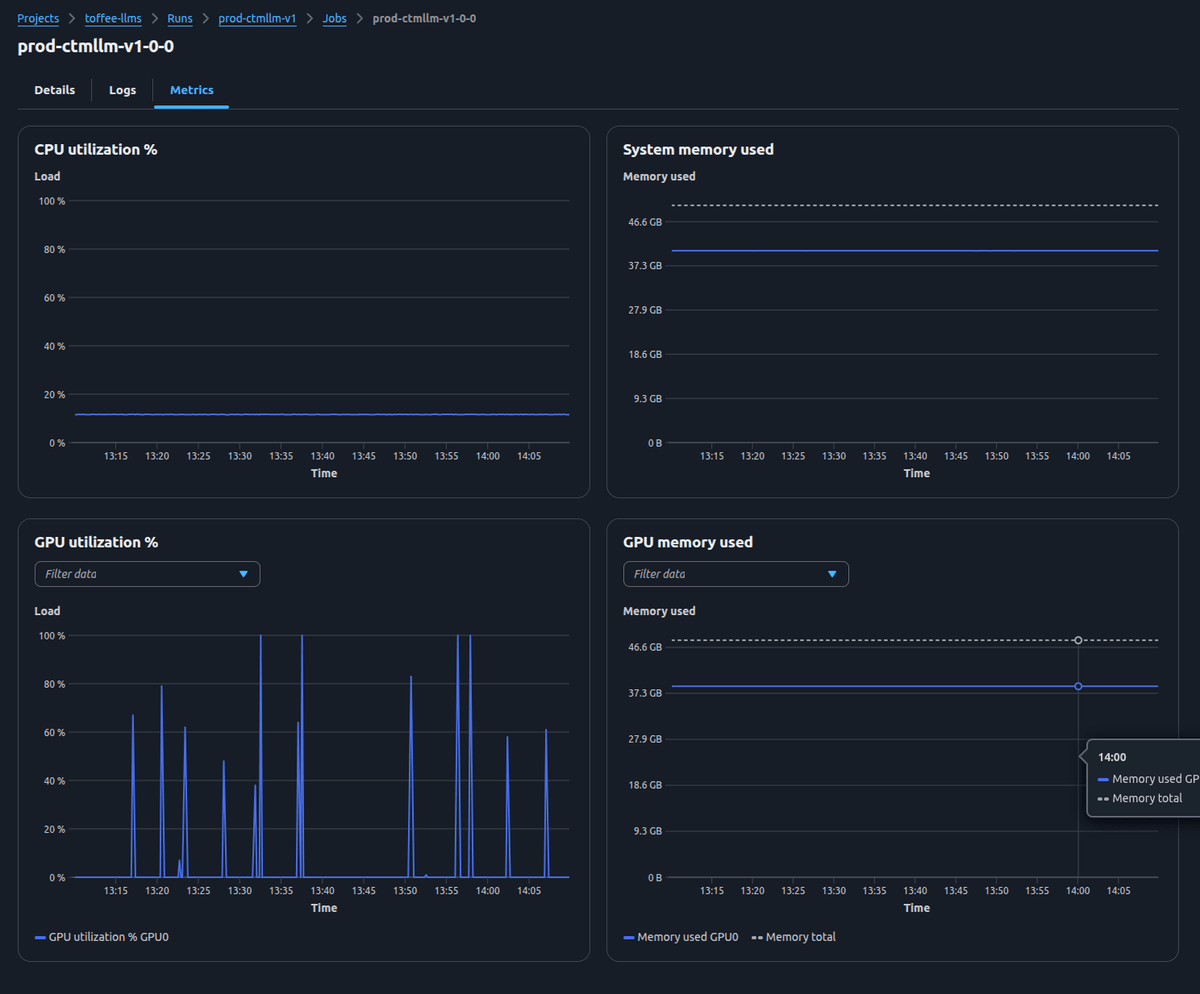1200x994 pixels.
Task: Switch to the Logs tab
Action: (122, 90)
